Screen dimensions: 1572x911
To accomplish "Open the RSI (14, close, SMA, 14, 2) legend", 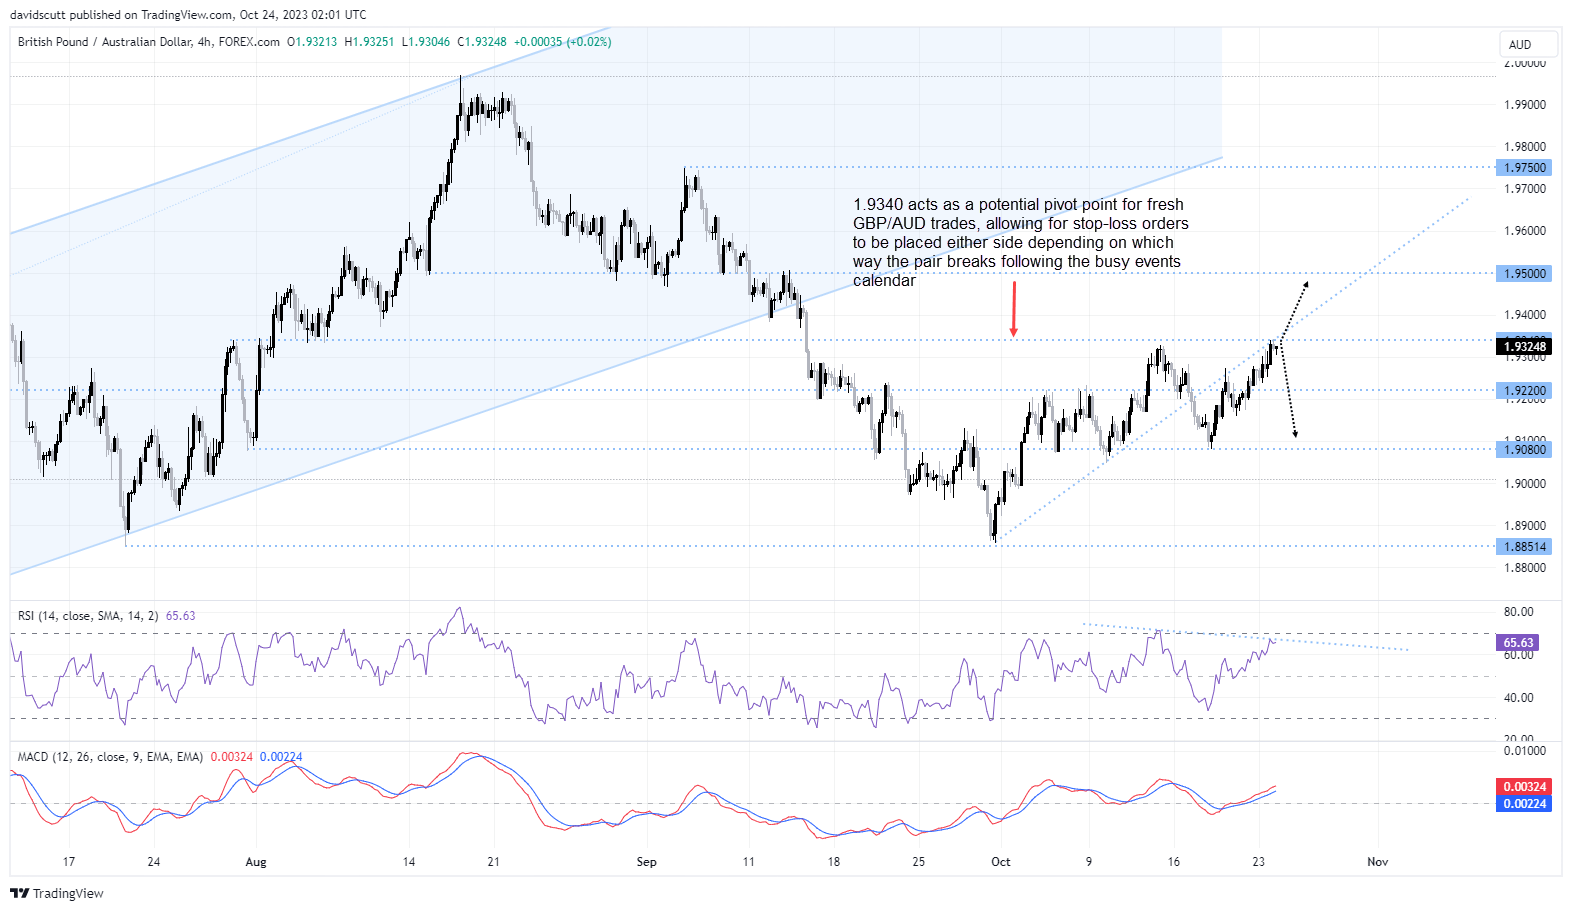I will [x=88, y=616].
